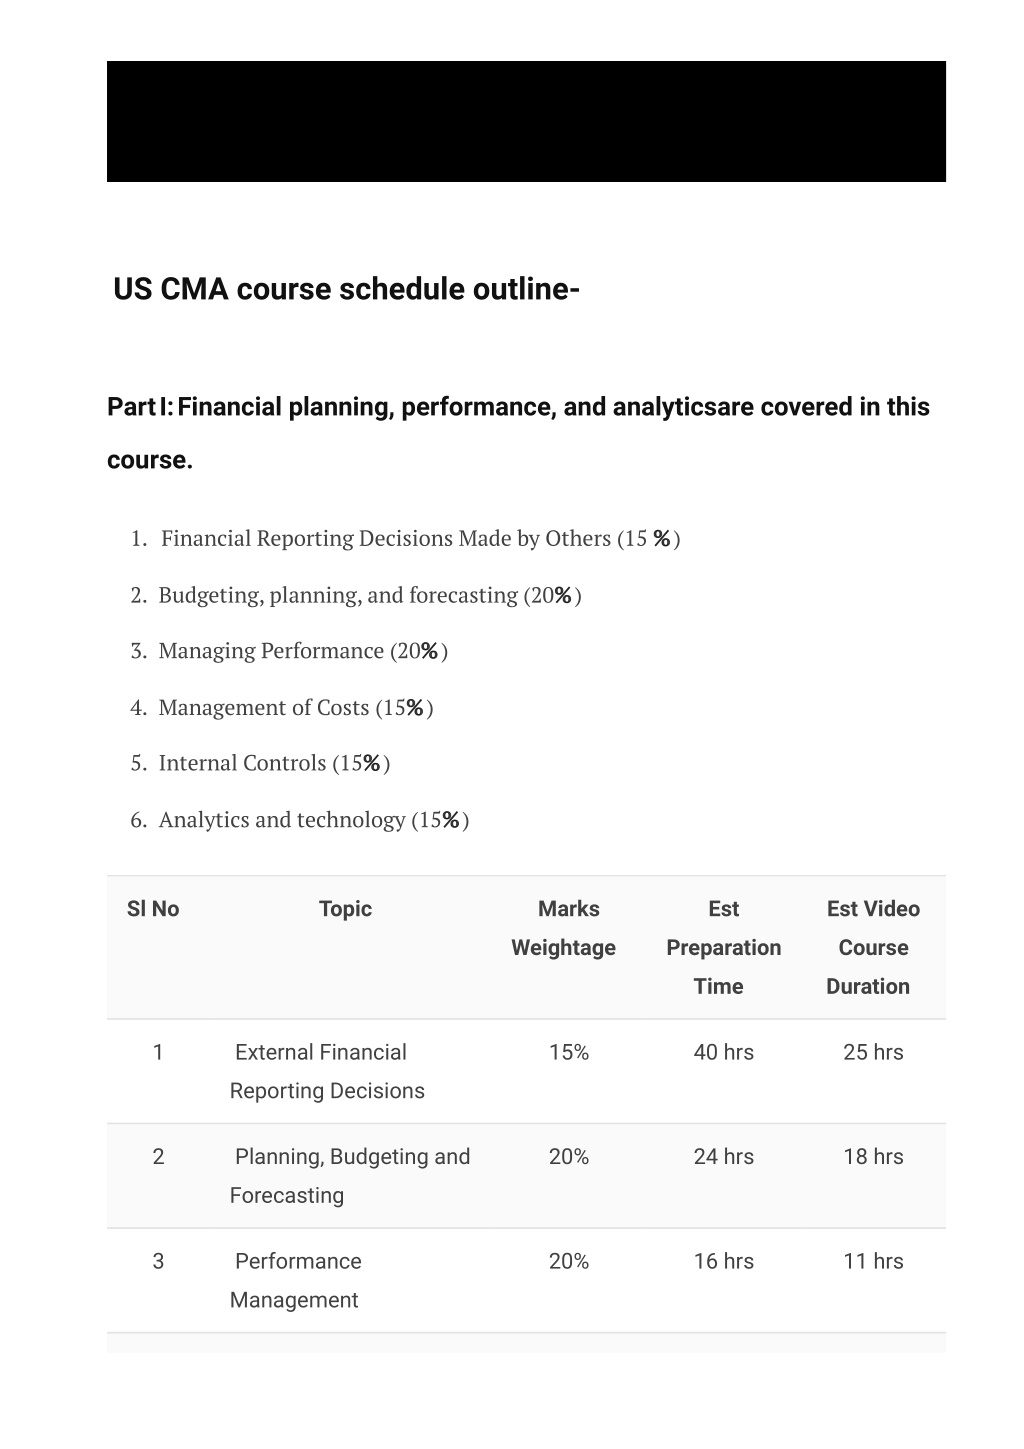Click the 'Marks Weightage' column header
The height and width of the screenshot is (1449, 1024).
(564, 928)
